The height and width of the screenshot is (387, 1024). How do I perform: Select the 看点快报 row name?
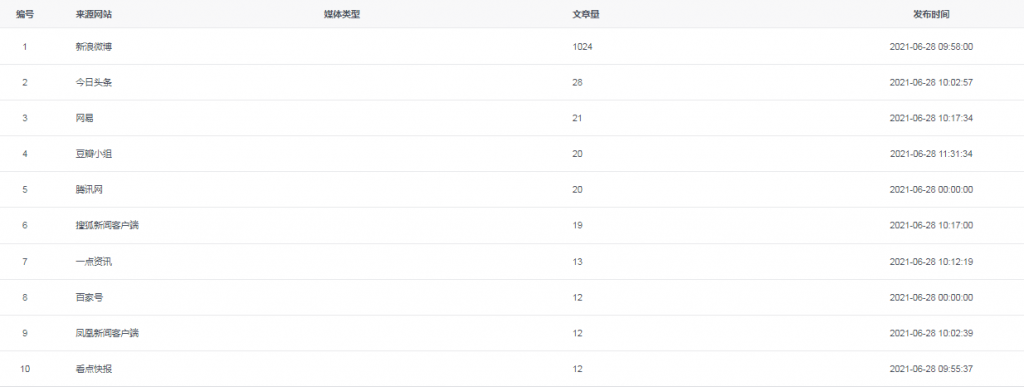(x=93, y=369)
